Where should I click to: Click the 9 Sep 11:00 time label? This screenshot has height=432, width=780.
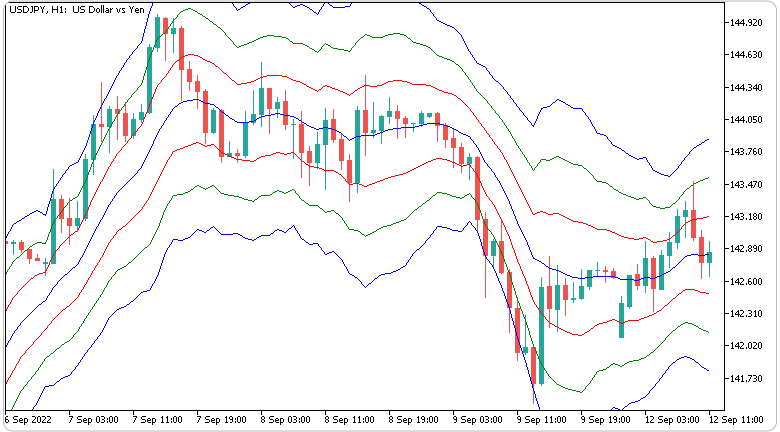coord(542,419)
